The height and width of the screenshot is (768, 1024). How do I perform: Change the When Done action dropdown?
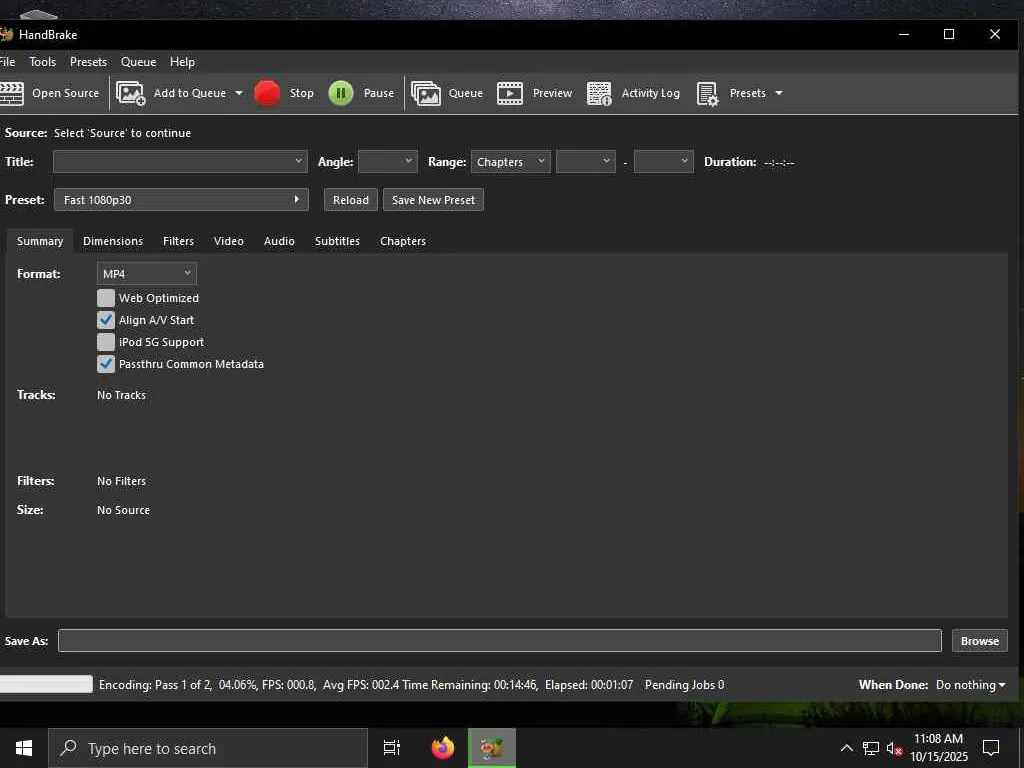point(970,685)
